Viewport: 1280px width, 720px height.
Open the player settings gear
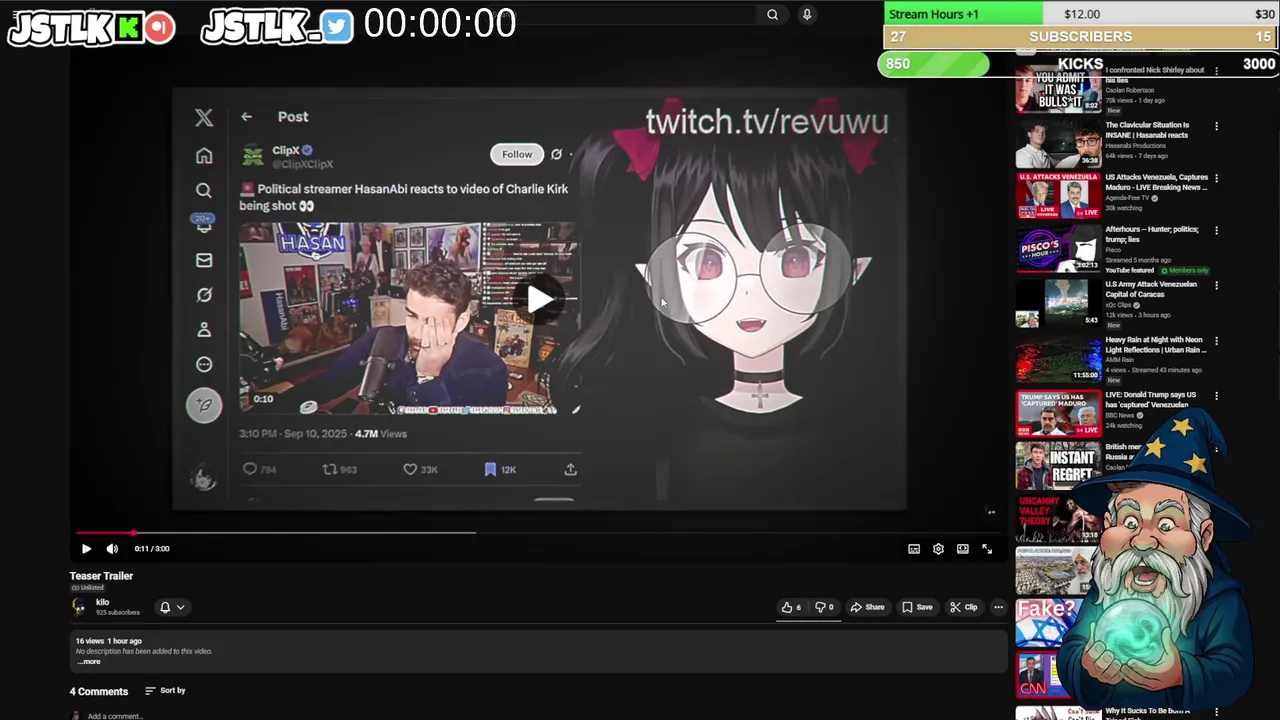[x=938, y=549]
